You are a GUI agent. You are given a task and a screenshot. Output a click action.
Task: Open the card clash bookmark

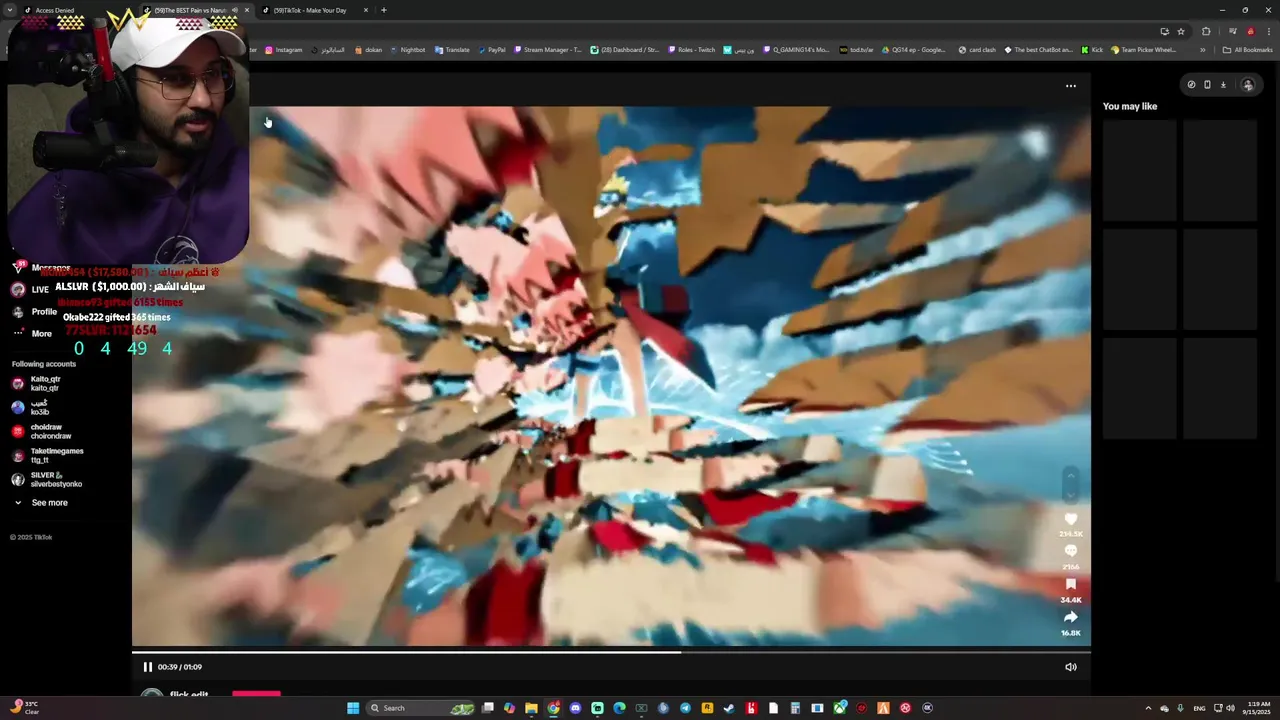coord(977,50)
